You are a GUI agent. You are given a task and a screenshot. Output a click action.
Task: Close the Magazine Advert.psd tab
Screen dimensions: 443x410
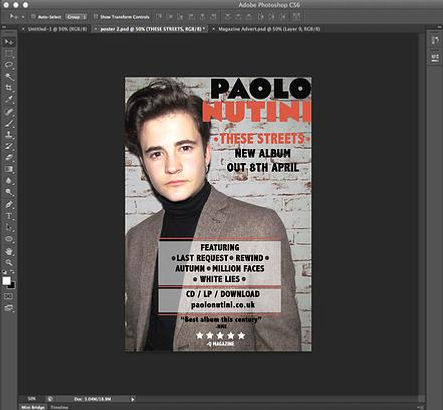[x=214, y=29]
